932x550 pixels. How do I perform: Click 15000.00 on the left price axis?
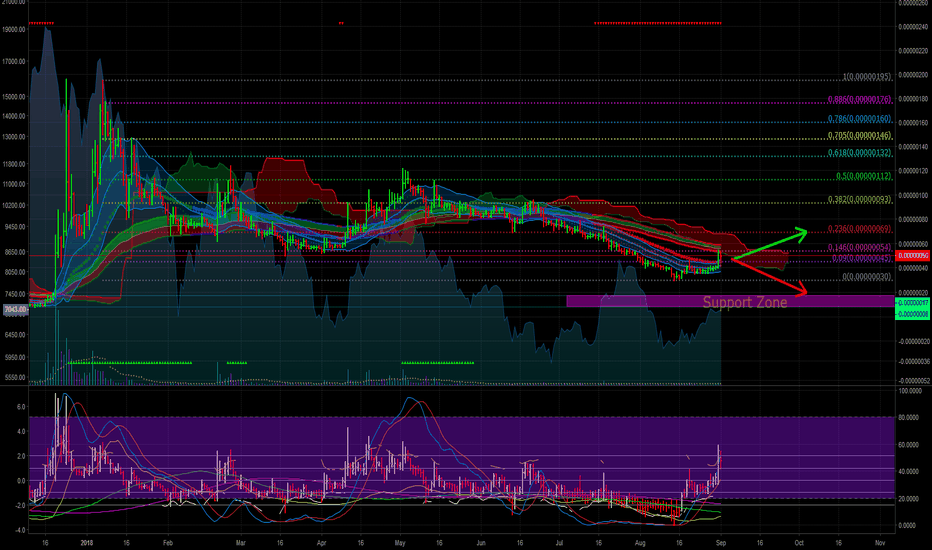click(x=14, y=96)
